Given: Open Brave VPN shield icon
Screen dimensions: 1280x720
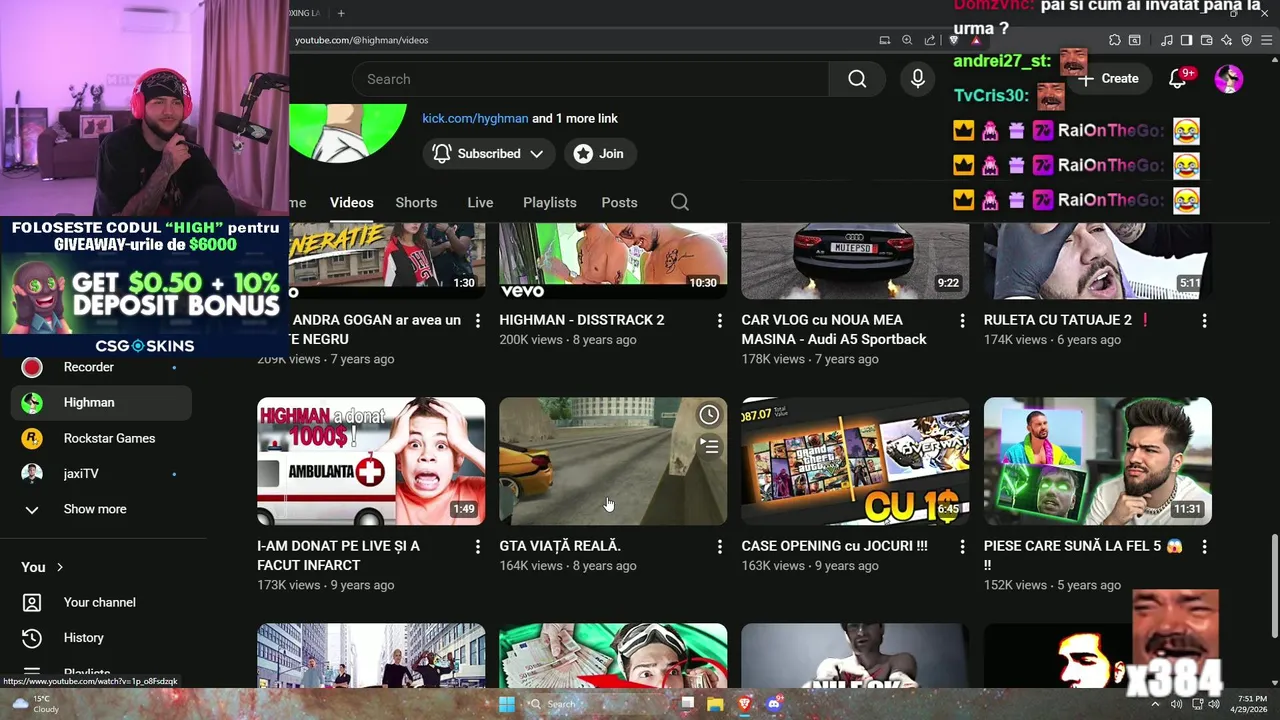Looking at the screenshot, I should point(1247,40).
